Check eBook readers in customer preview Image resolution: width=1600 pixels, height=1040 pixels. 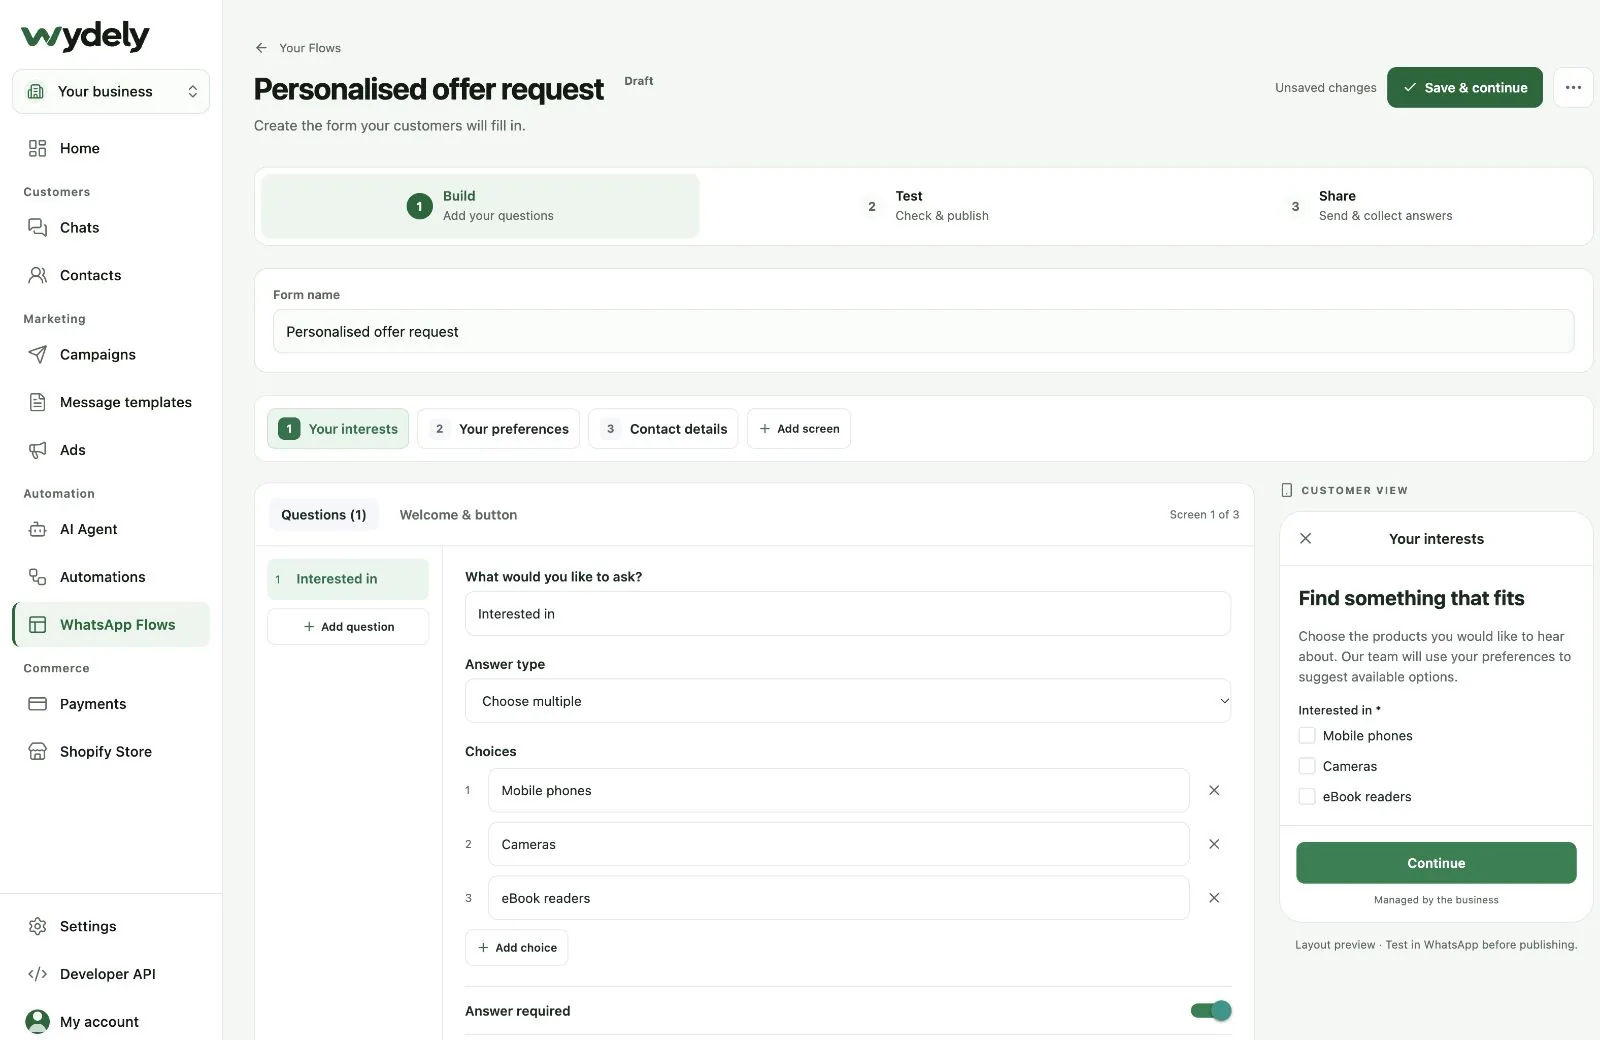point(1307,796)
